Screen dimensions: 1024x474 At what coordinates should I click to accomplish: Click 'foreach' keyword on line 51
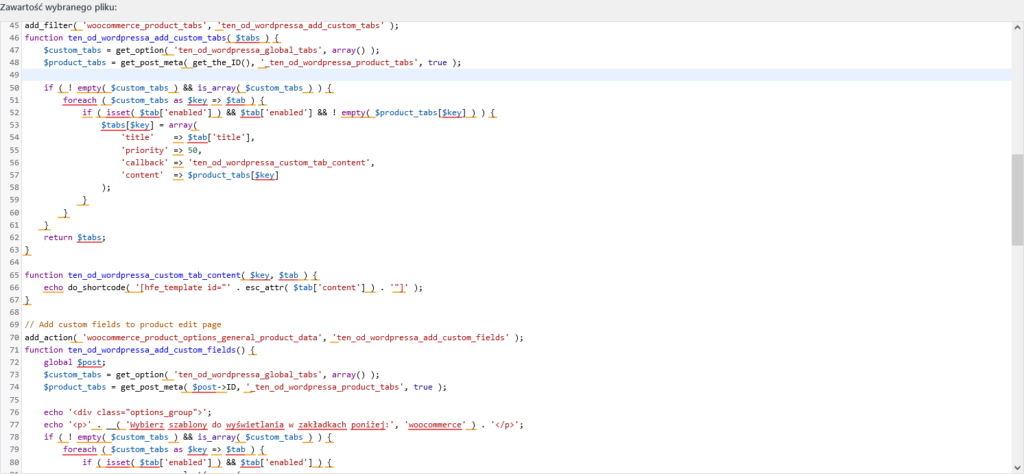[78, 100]
